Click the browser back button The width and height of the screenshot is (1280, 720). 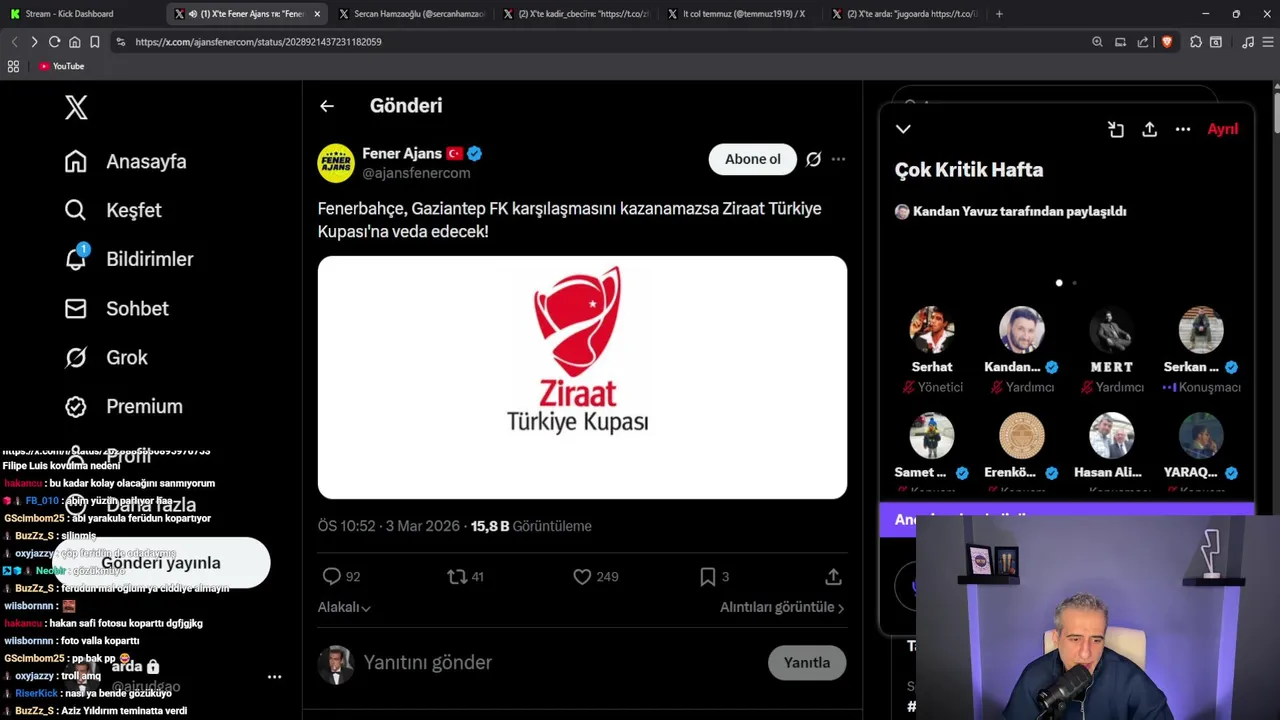(14, 42)
